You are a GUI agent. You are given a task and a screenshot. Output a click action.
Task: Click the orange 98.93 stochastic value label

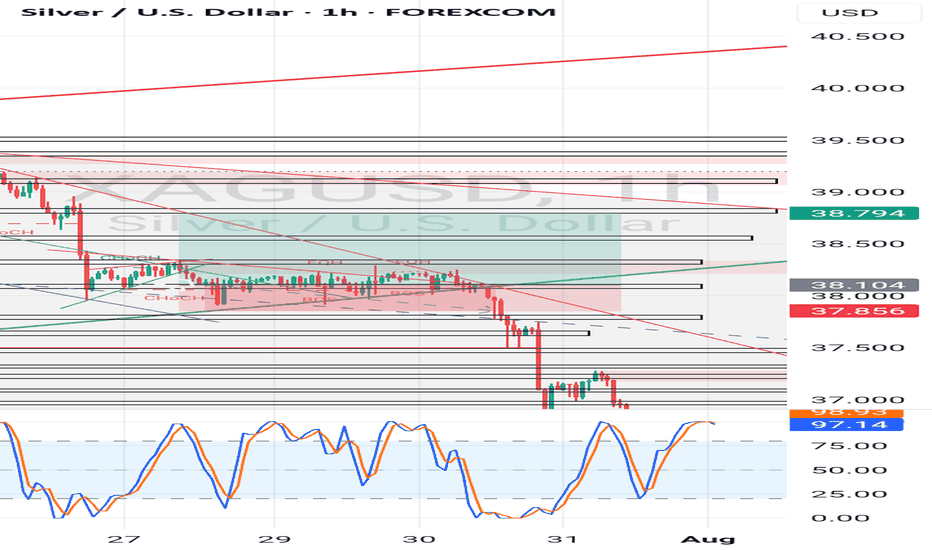[x=846, y=413]
